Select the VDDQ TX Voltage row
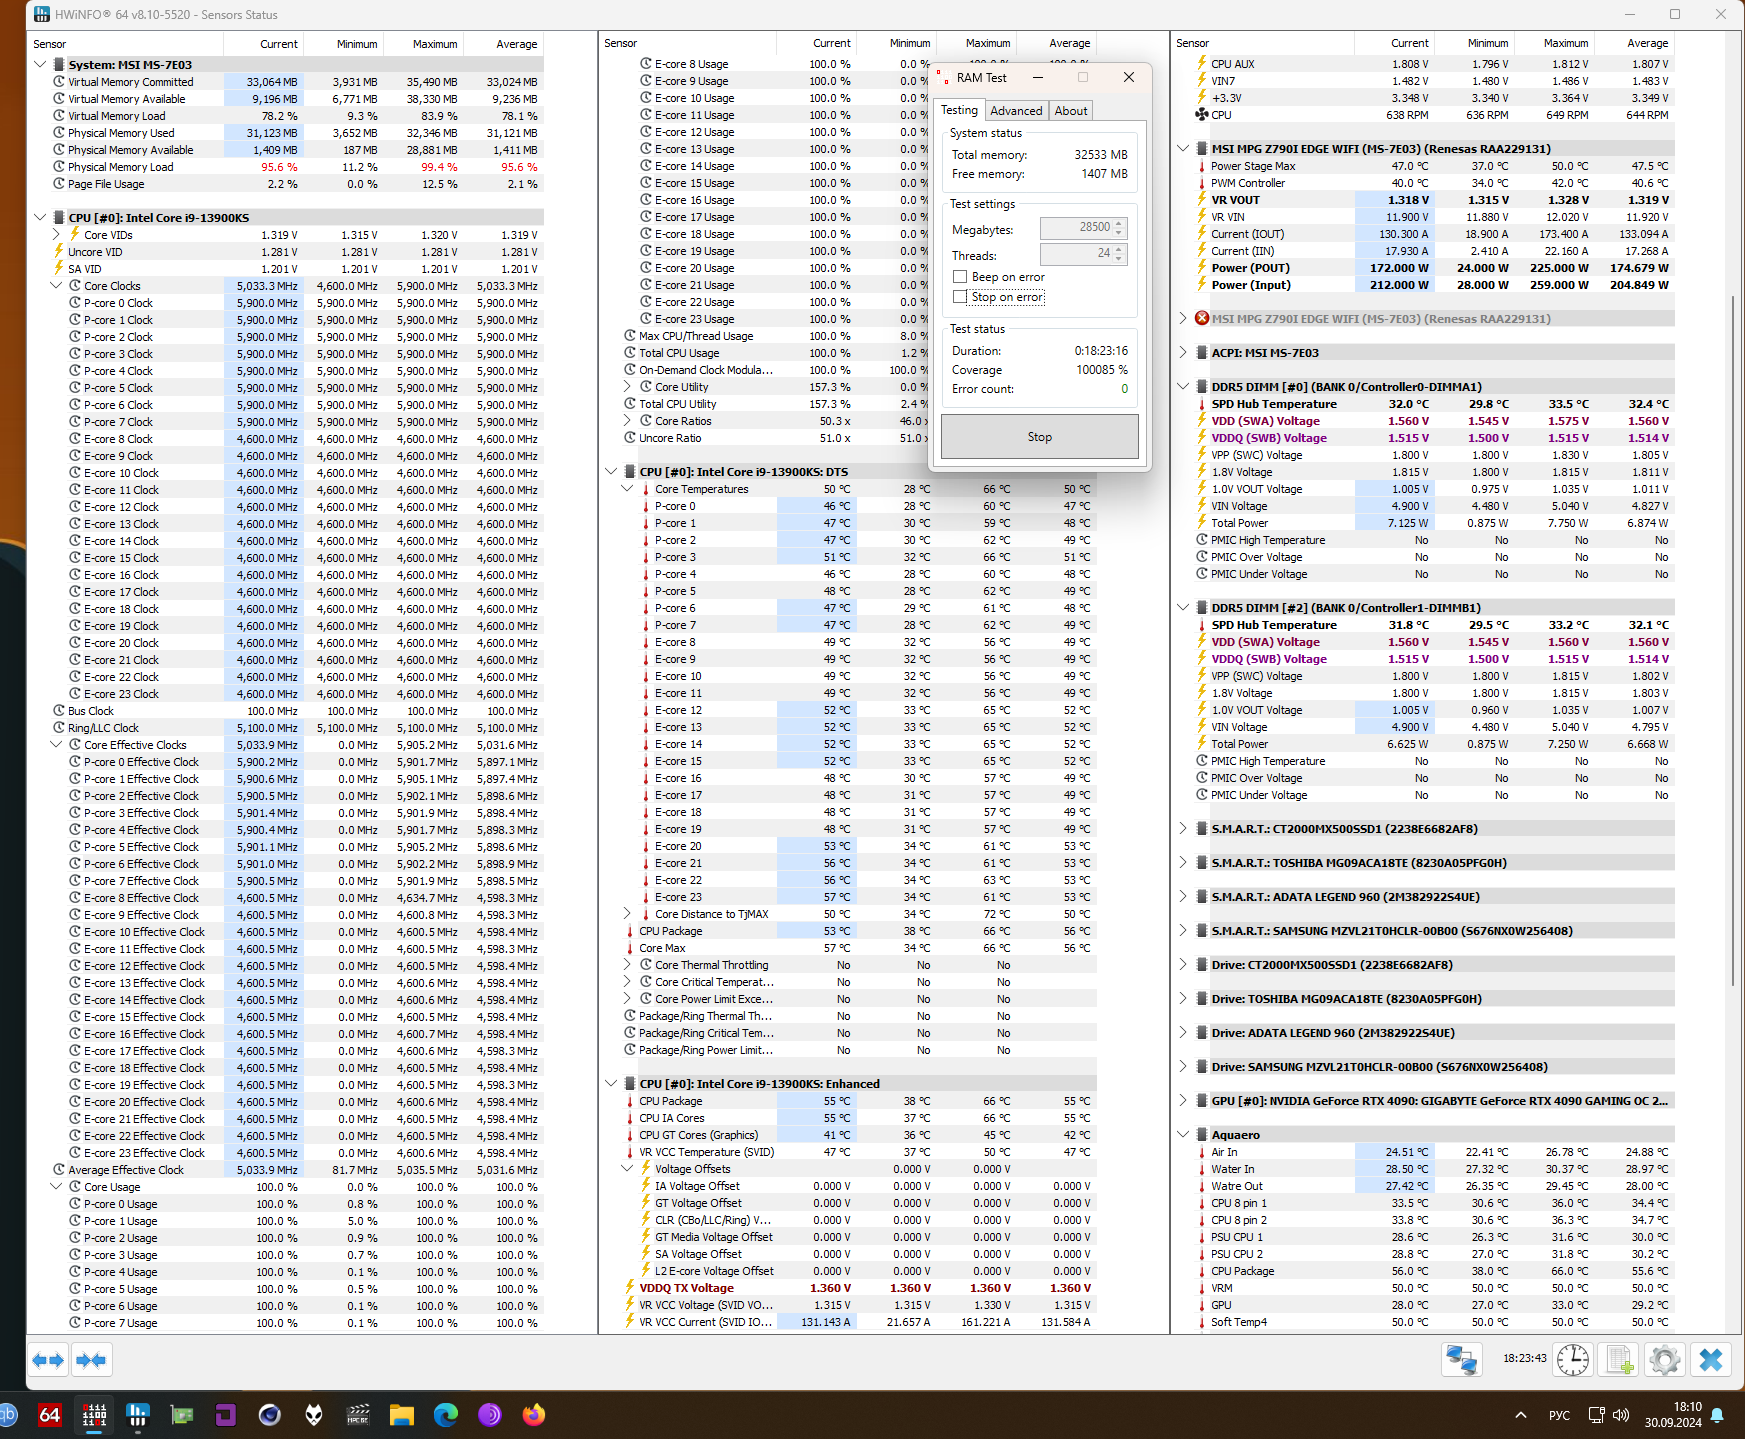The width and height of the screenshot is (1745, 1439). (858, 1288)
